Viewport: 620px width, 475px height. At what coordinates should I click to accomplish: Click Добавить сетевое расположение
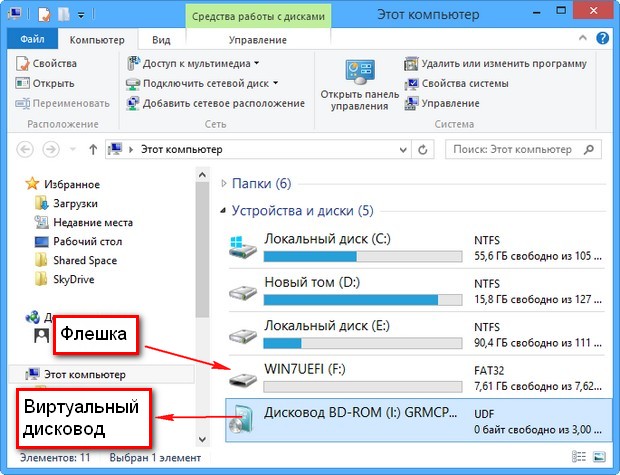pyautogui.click(x=215, y=104)
